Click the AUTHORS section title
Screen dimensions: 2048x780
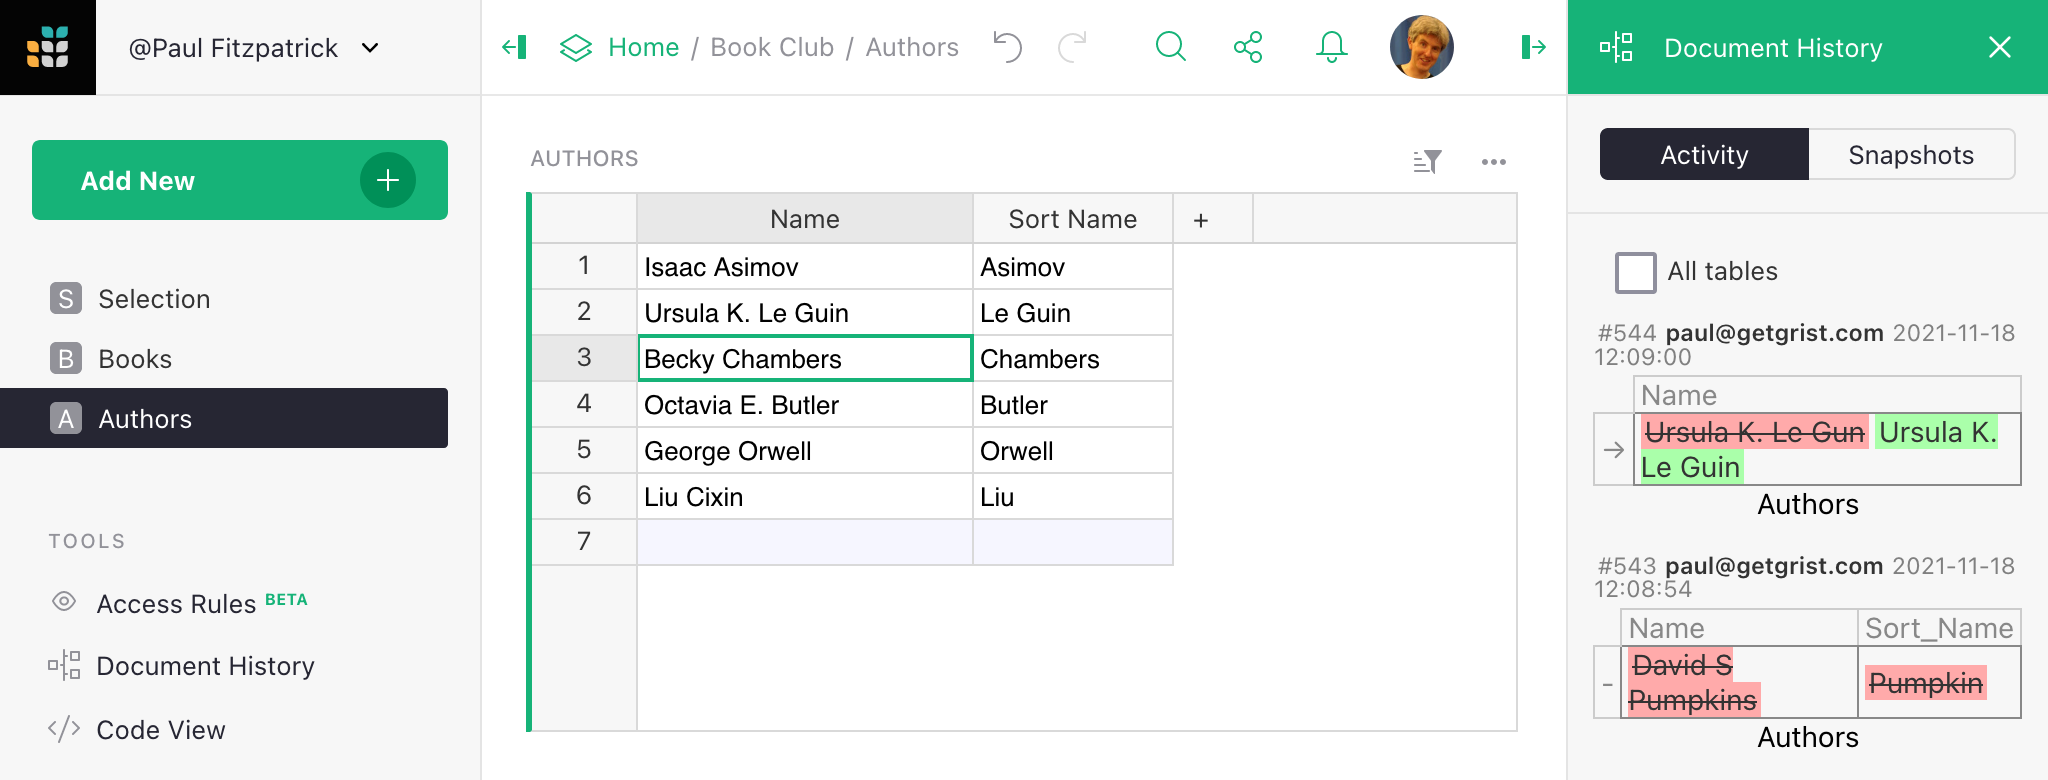pos(584,159)
